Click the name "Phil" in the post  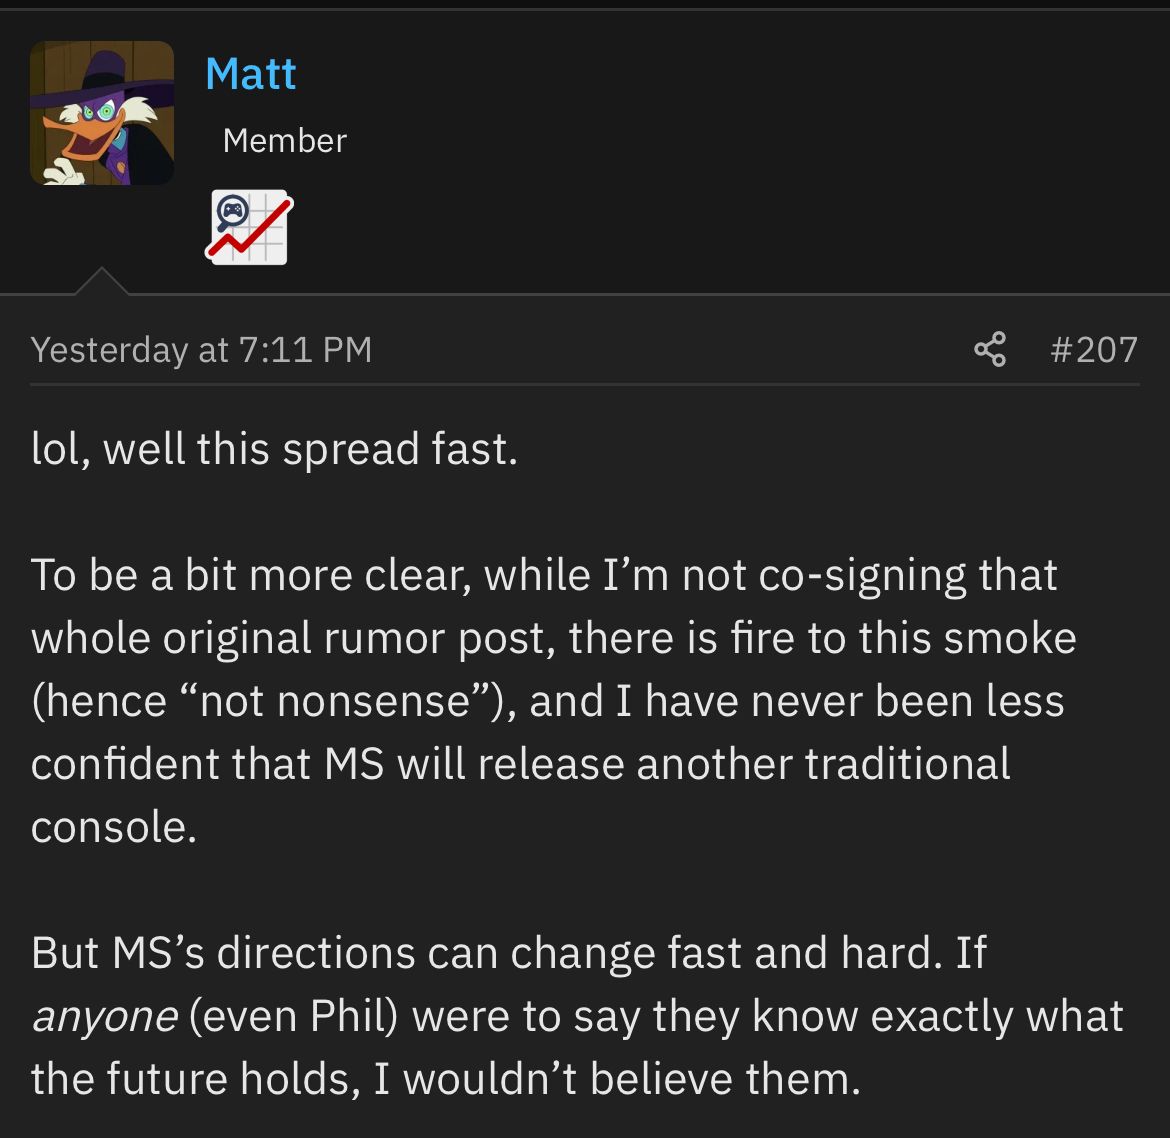point(348,1016)
